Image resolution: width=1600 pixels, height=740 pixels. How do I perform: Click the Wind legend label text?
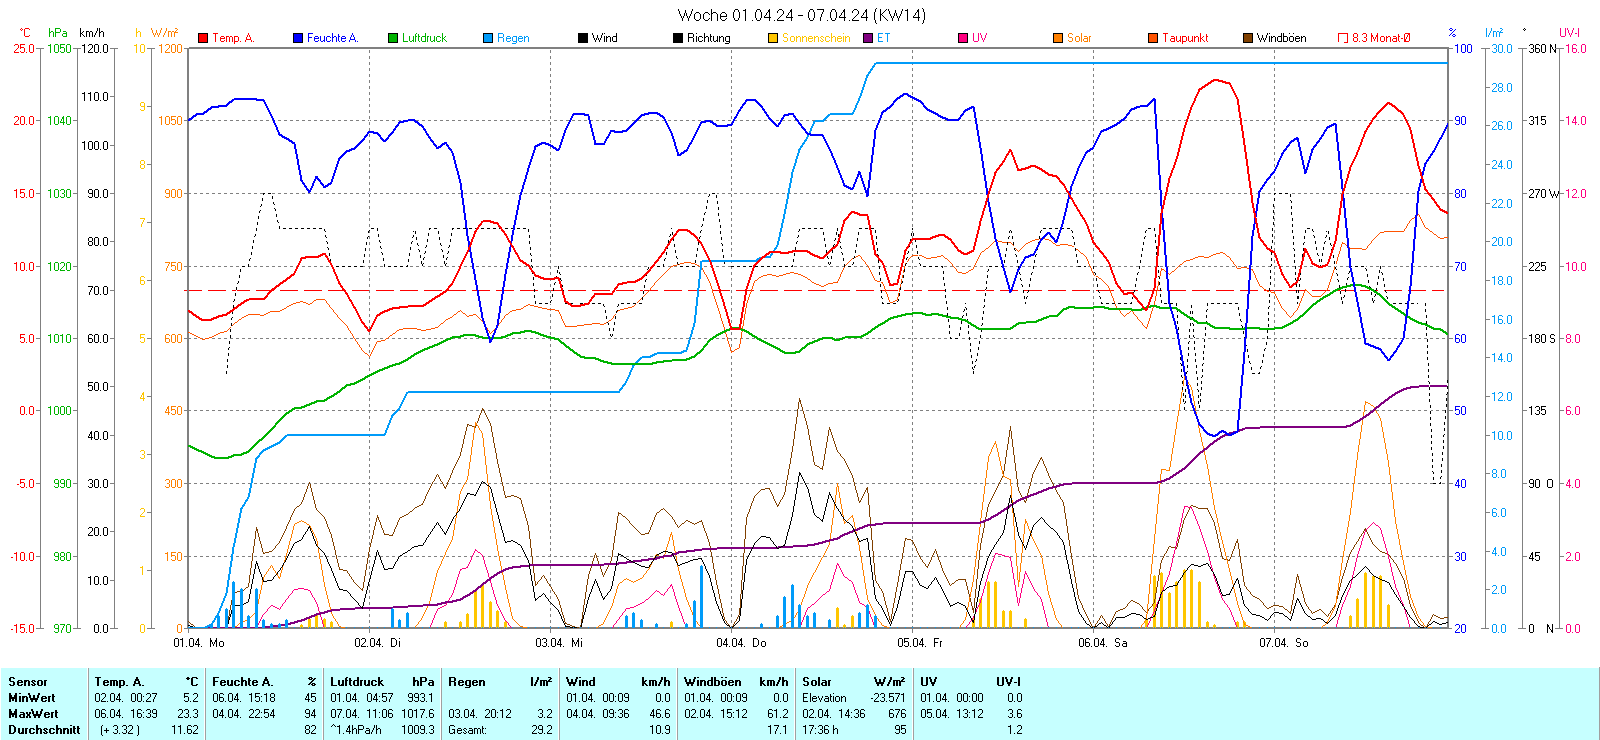[x=605, y=38]
